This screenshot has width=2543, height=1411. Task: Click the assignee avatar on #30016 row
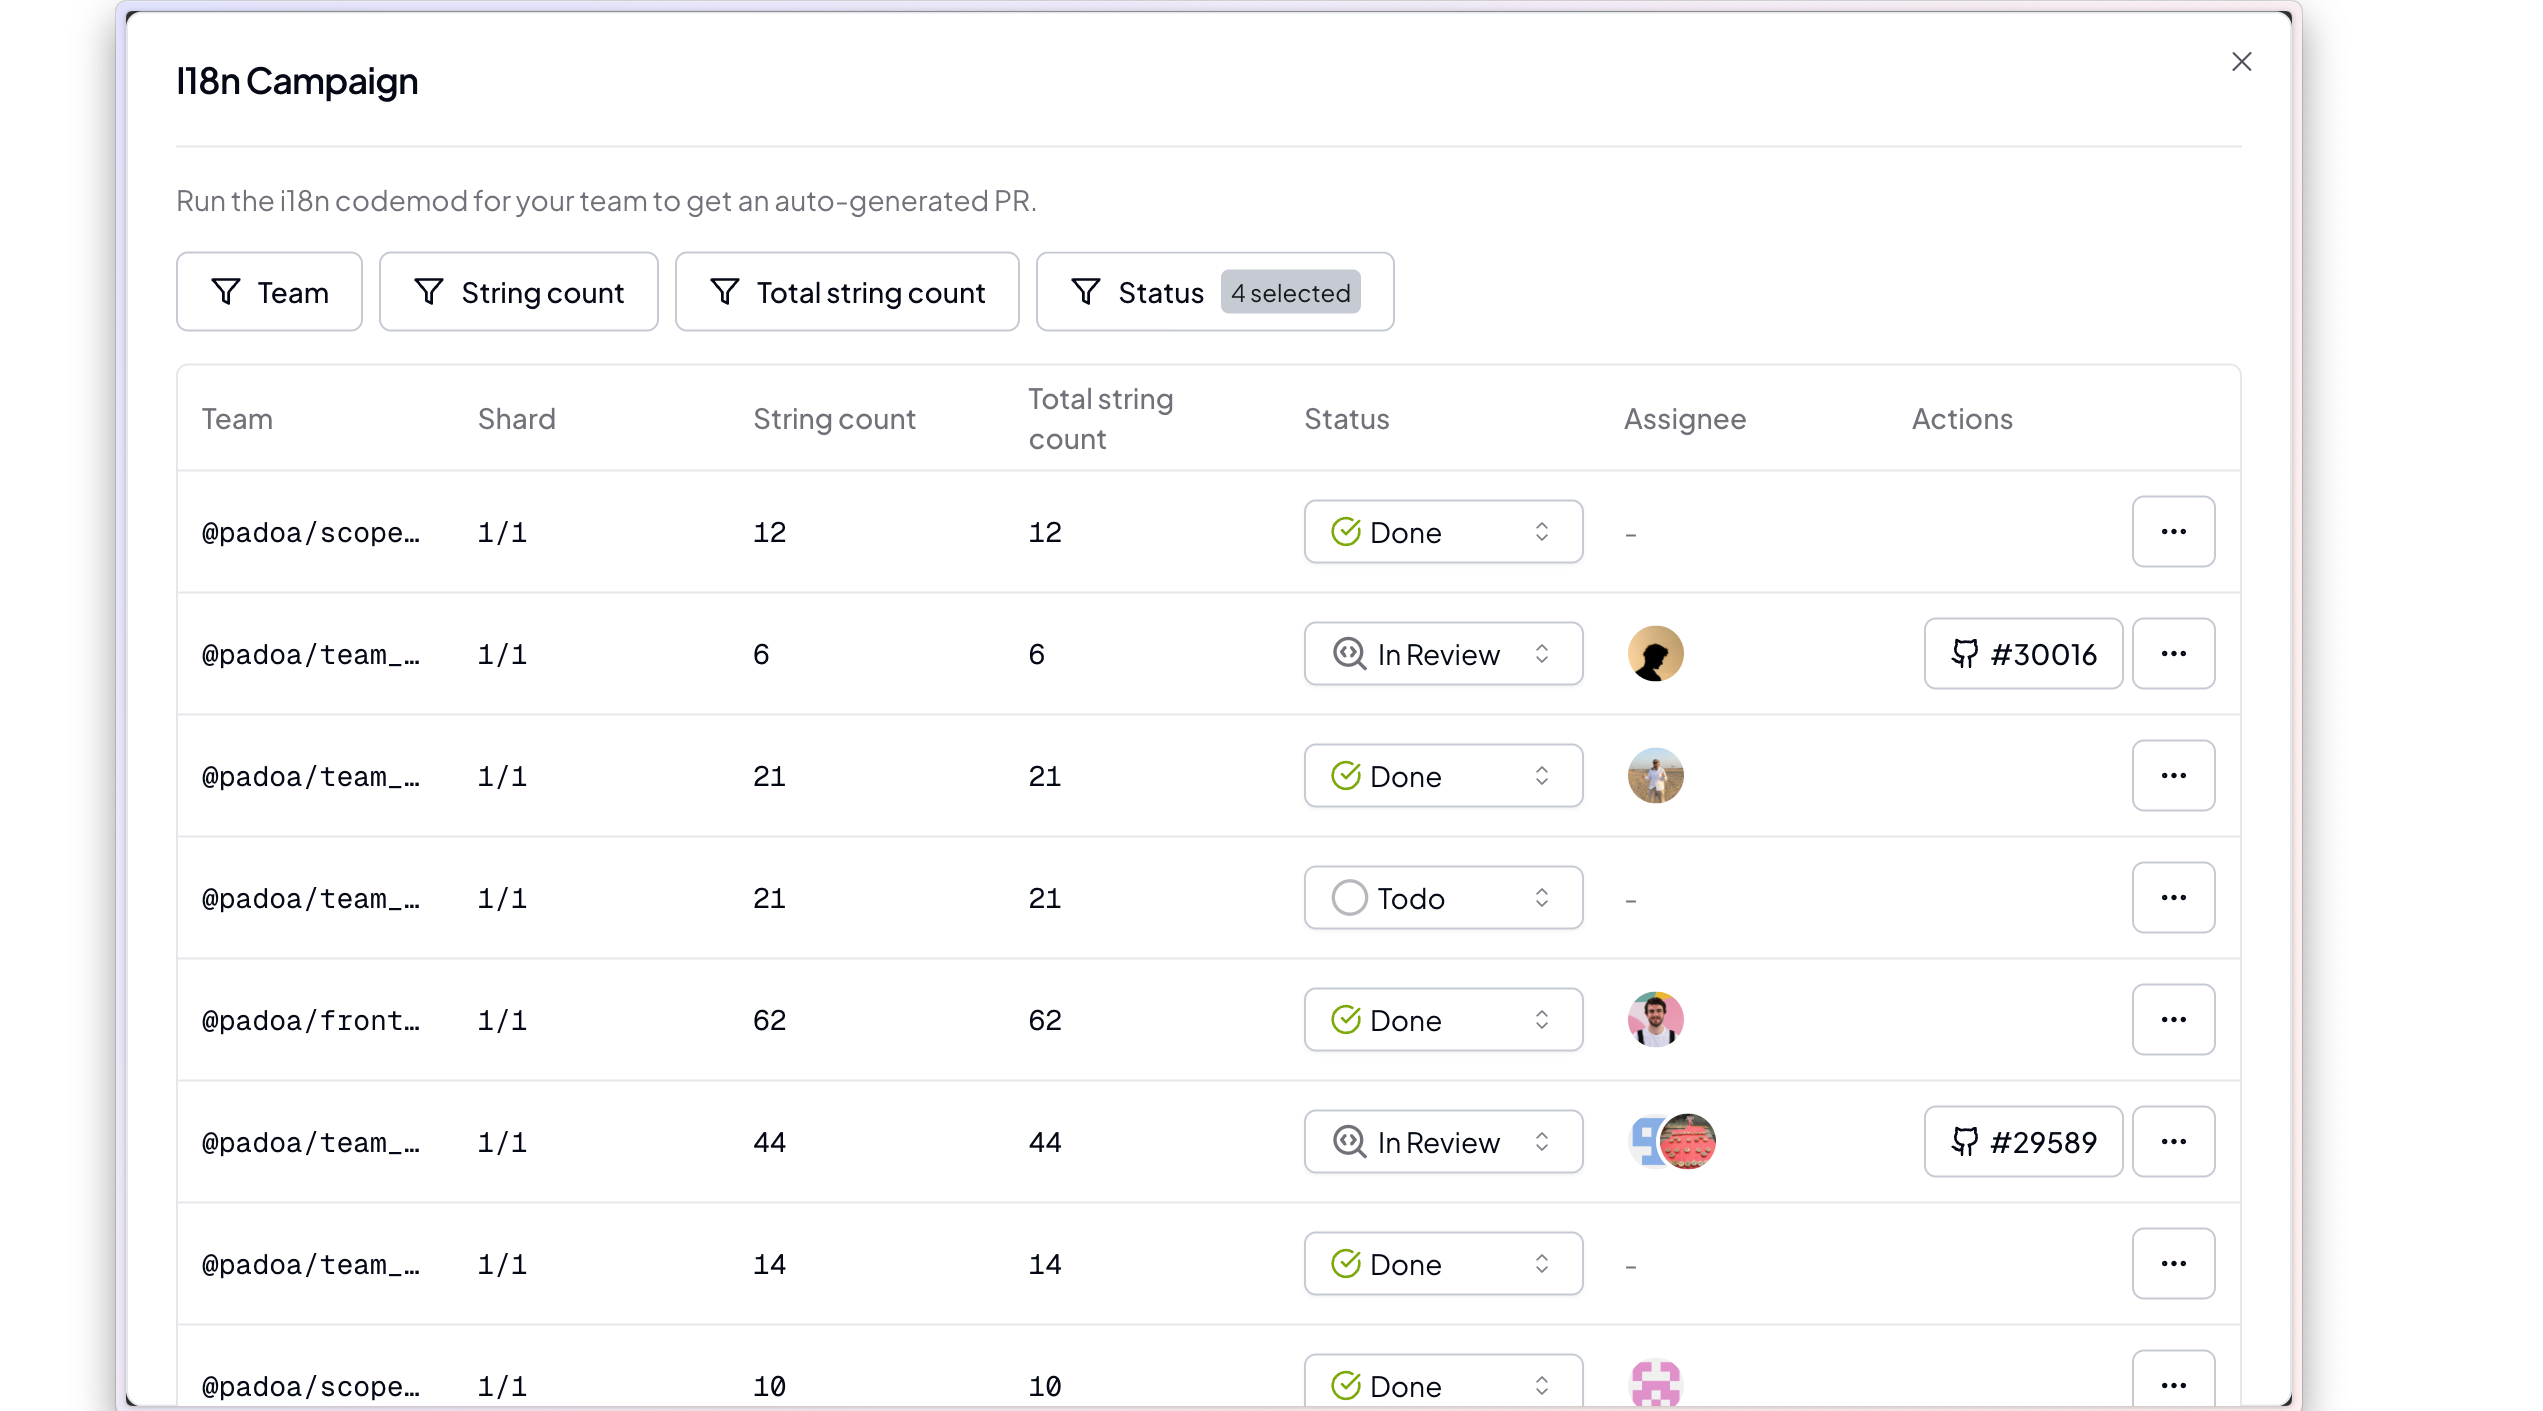point(1655,654)
